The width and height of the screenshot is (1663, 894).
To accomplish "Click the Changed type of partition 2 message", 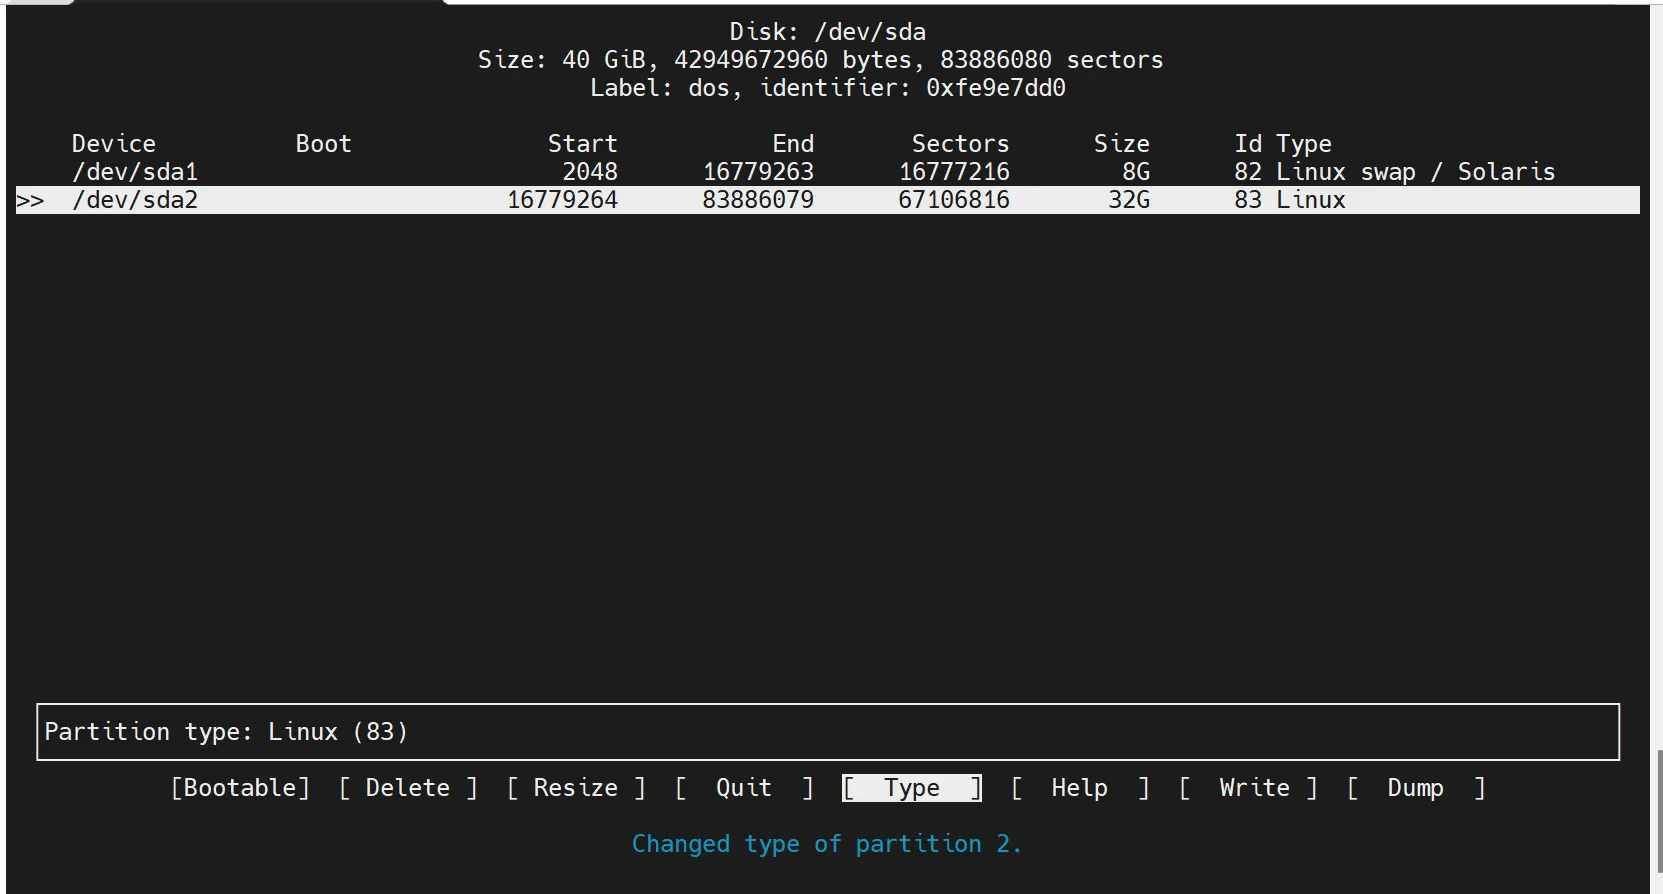I will pos(826,844).
